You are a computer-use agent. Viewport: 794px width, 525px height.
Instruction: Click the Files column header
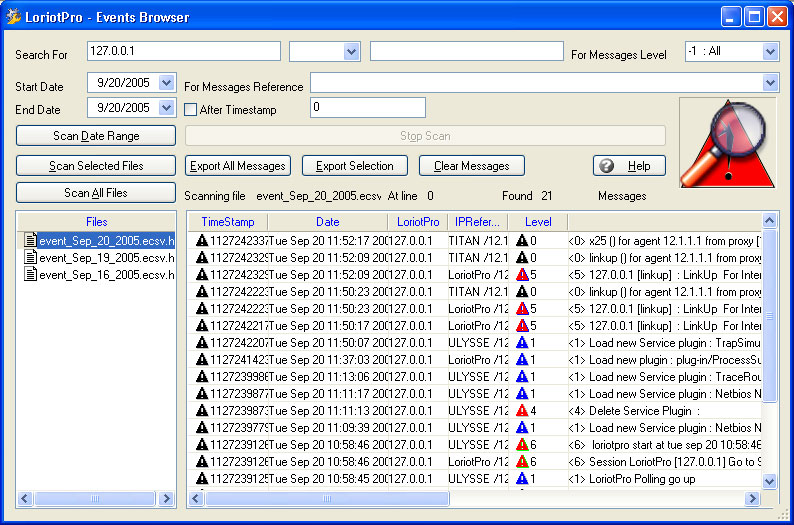coord(96,222)
